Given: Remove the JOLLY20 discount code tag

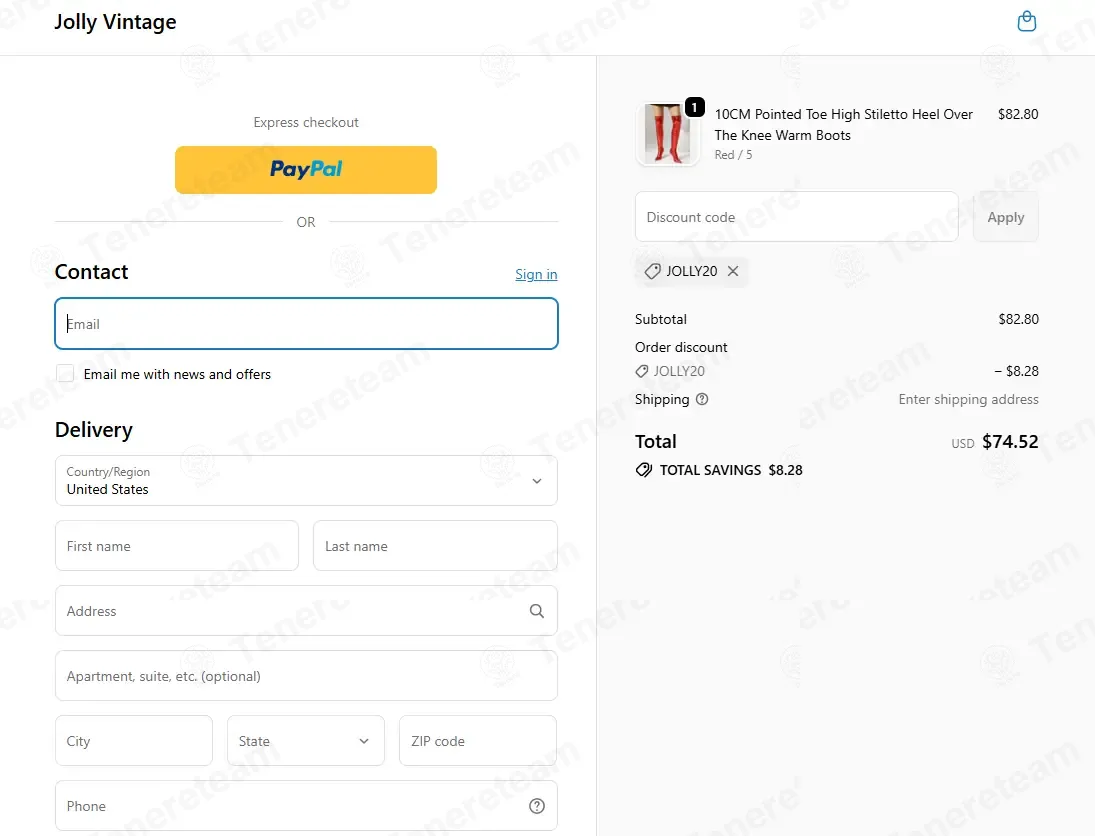Looking at the screenshot, I should click(733, 271).
